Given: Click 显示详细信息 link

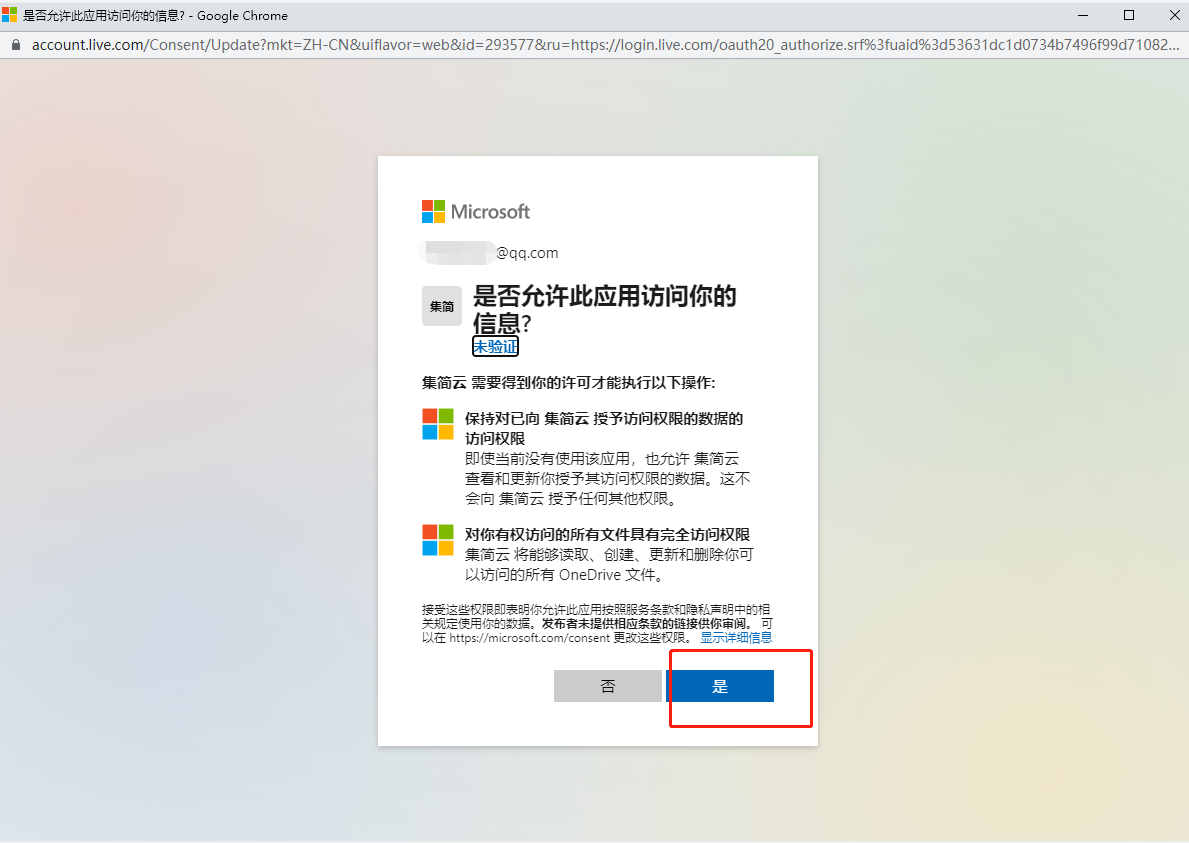Looking at the screenshot, I should click(x=736, y=638).
